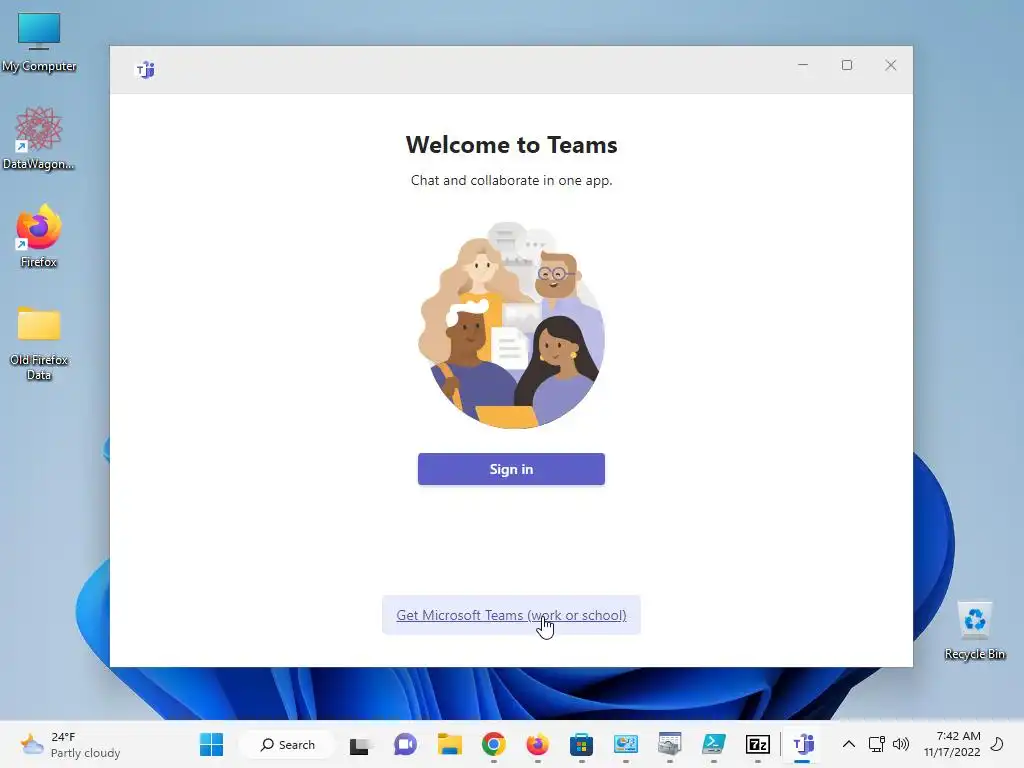Launch Firefox from taskbar

pyautogui.click(x=537, y=744)
